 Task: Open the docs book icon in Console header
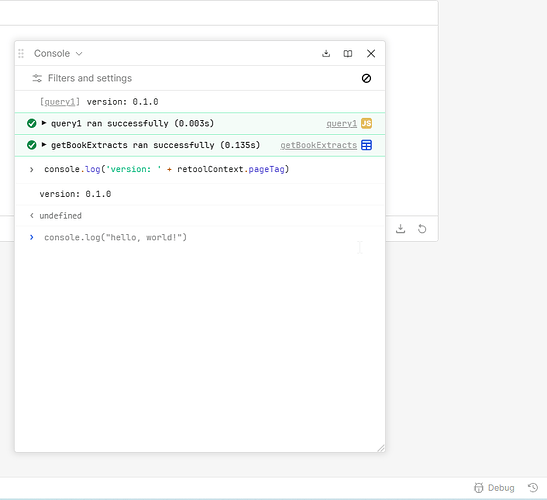pos(348,53)
